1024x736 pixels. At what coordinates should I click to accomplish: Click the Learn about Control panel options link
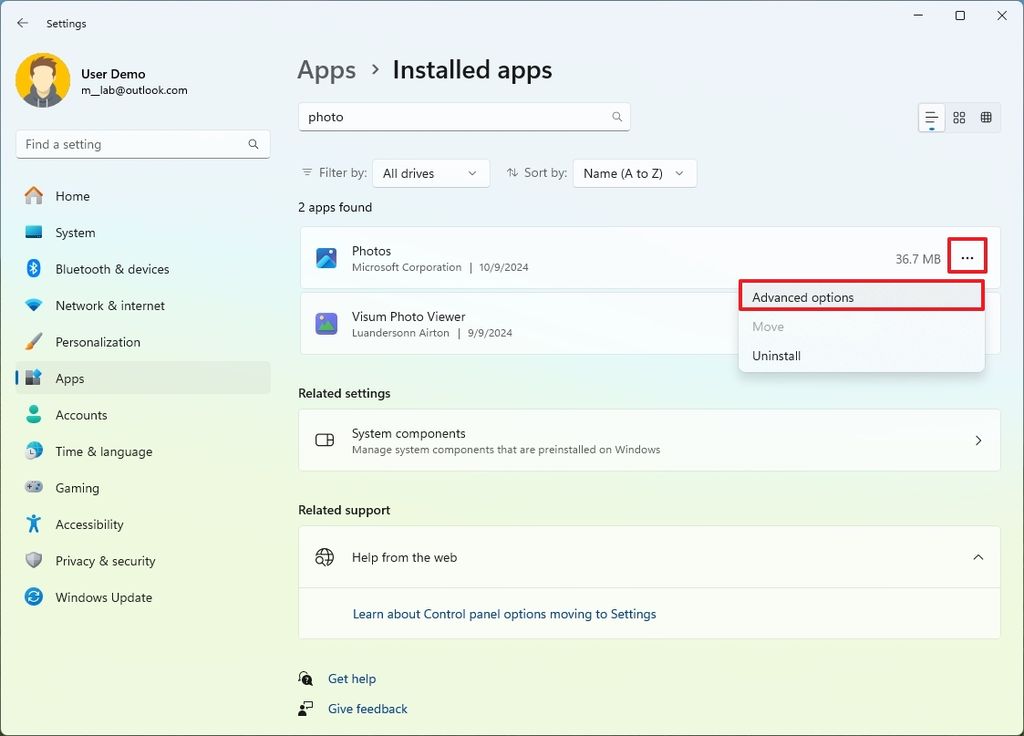(x=504, y=613)
